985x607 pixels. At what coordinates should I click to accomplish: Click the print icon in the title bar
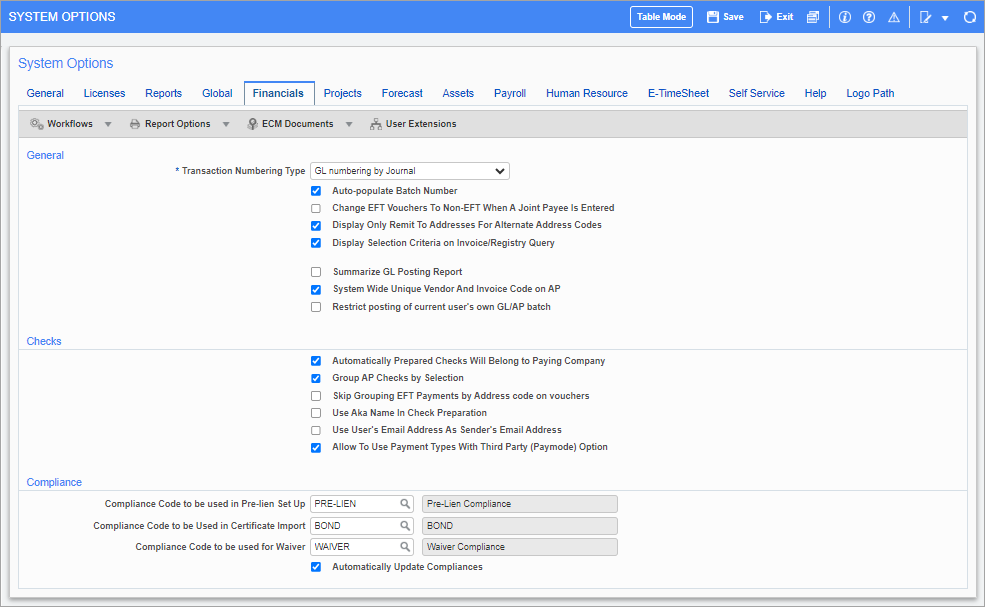(x=812, y=16)
